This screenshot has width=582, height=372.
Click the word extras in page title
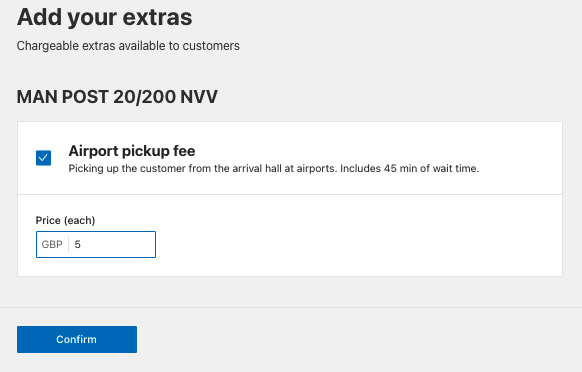[x=157, y=17]
